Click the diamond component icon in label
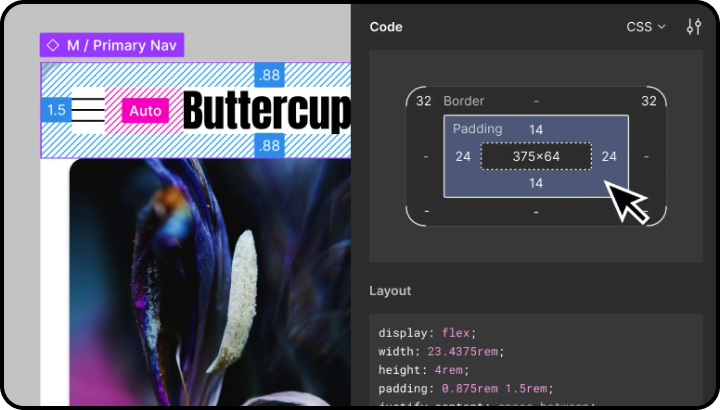 point(53,45)
